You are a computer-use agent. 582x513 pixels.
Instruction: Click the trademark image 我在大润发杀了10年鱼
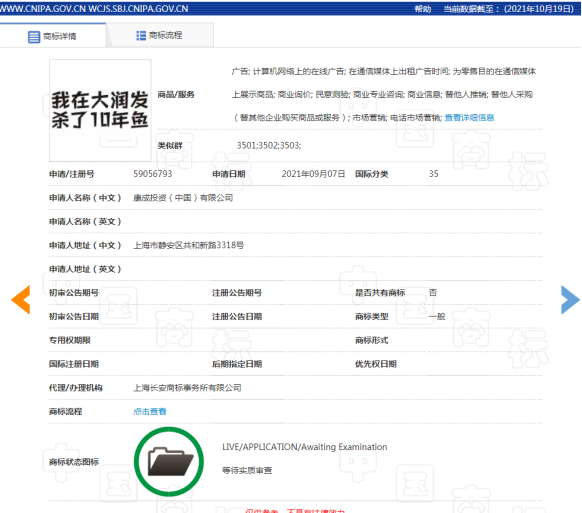(x=100, y=110)
